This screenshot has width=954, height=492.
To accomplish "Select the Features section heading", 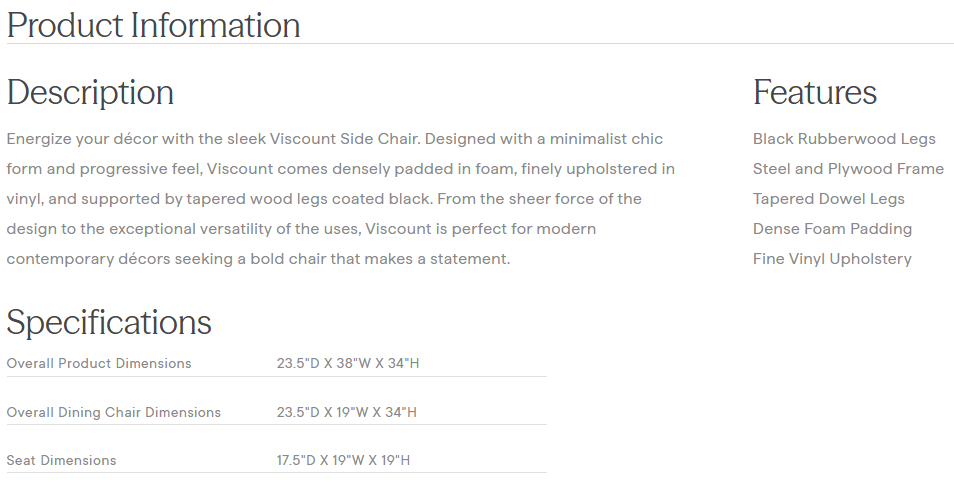I will [x=814, y=93].
